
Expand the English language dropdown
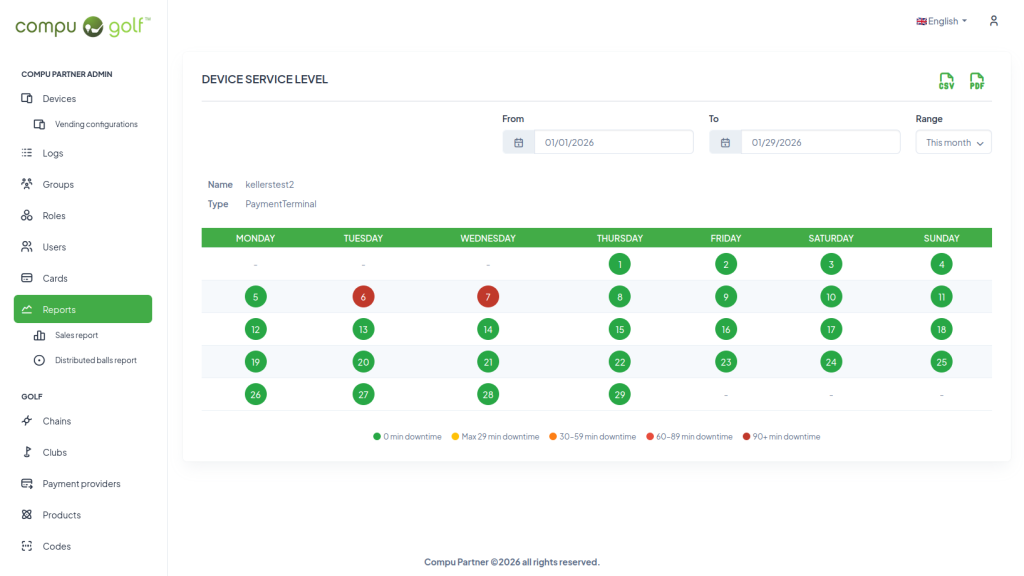(941, 21)
